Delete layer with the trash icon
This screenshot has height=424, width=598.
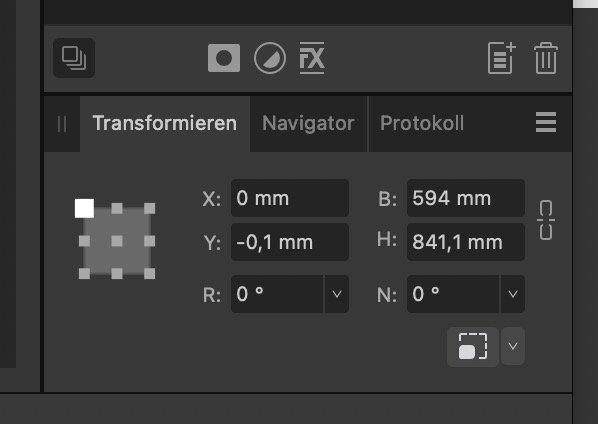tap(546, 58)
